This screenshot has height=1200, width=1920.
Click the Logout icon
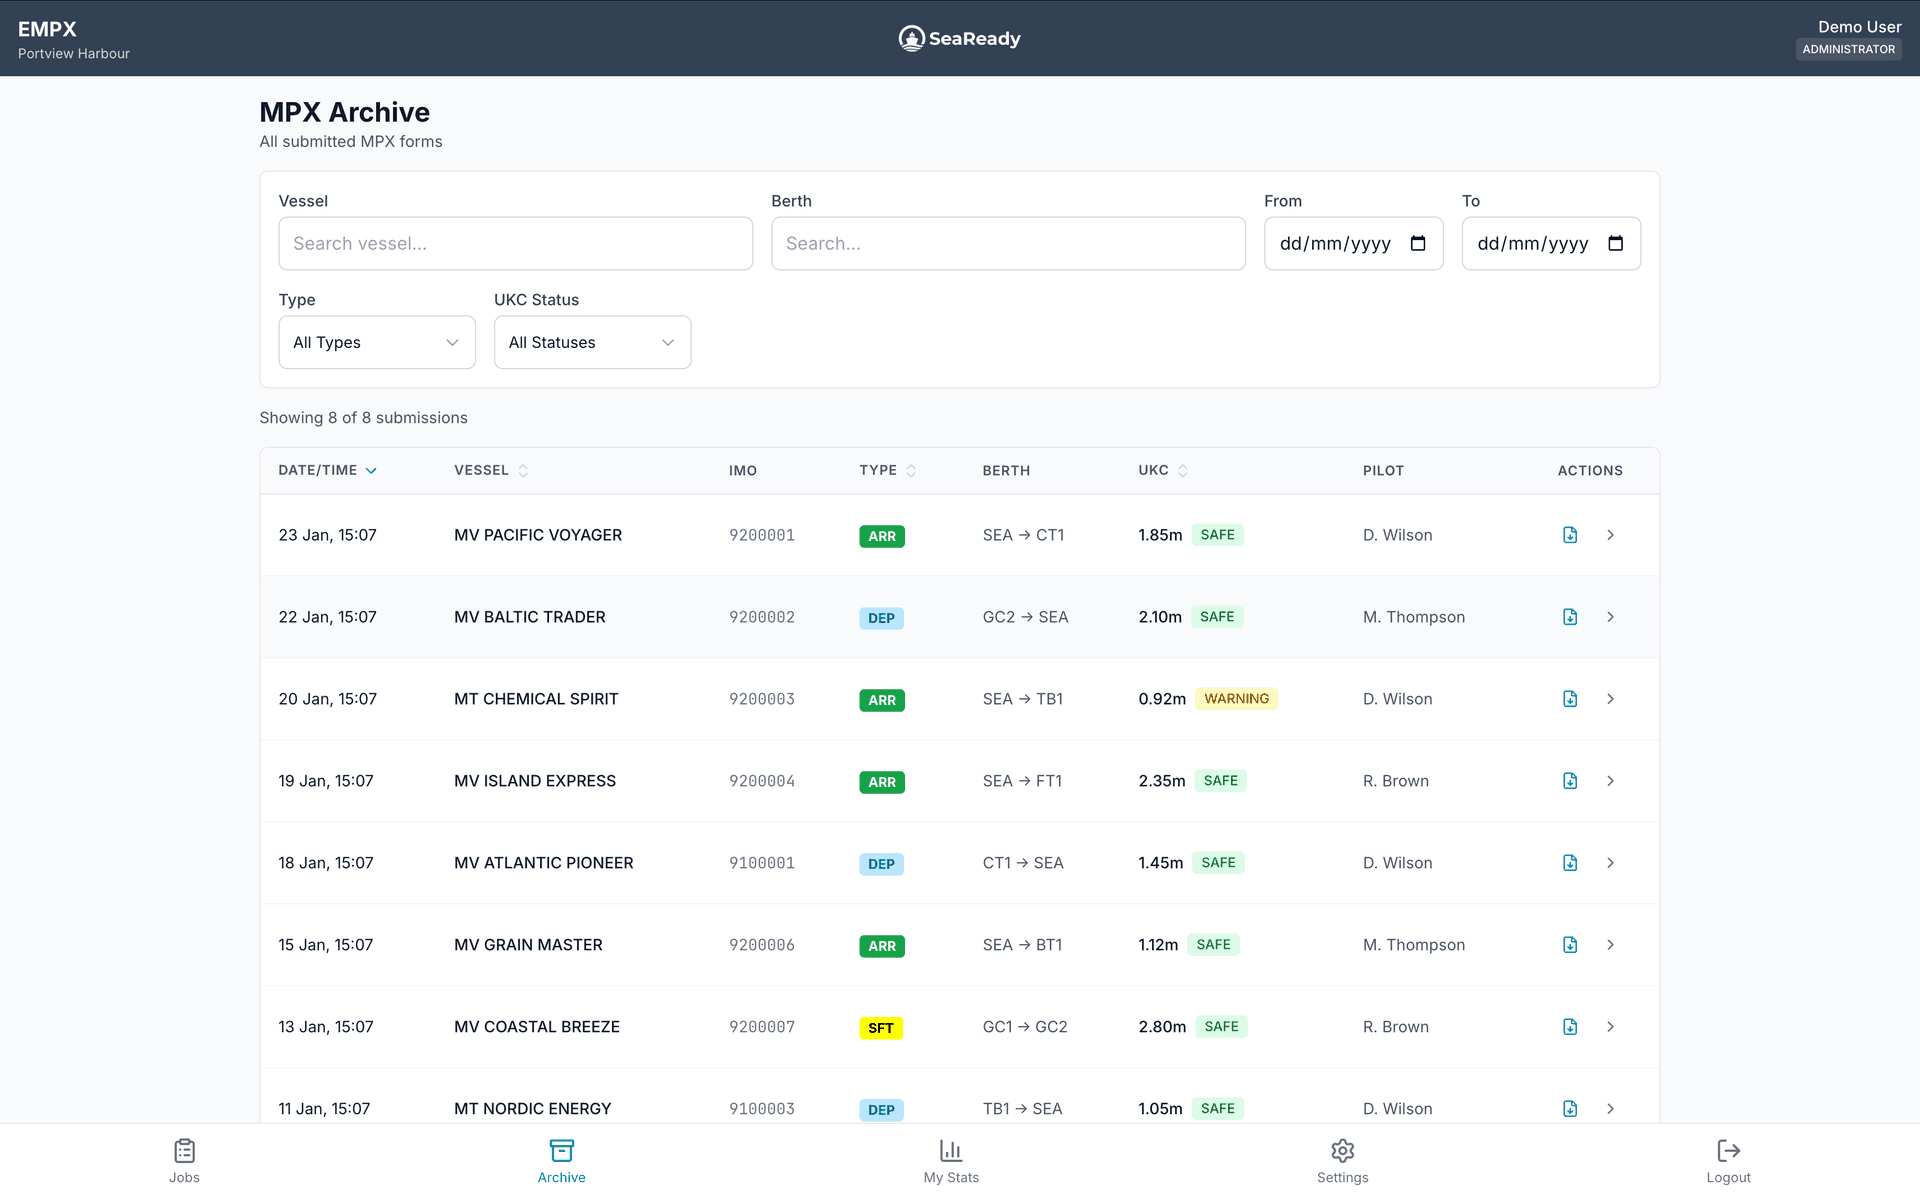tap(1728, 1150)
